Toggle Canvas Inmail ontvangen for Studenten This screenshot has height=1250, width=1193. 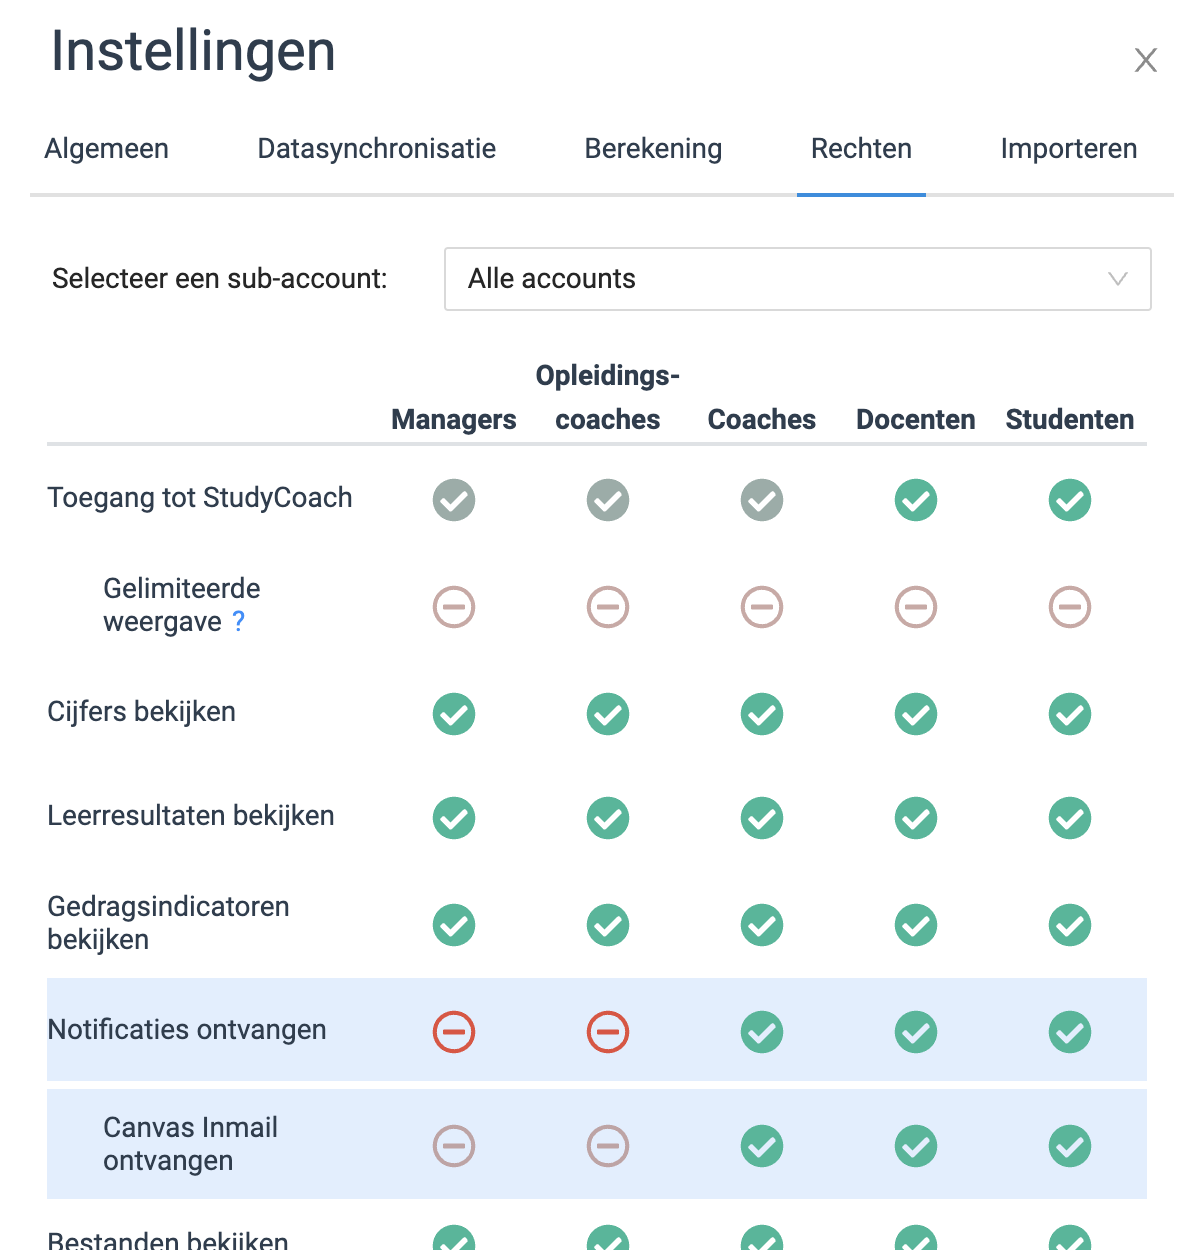(x=1070, y=1146)
